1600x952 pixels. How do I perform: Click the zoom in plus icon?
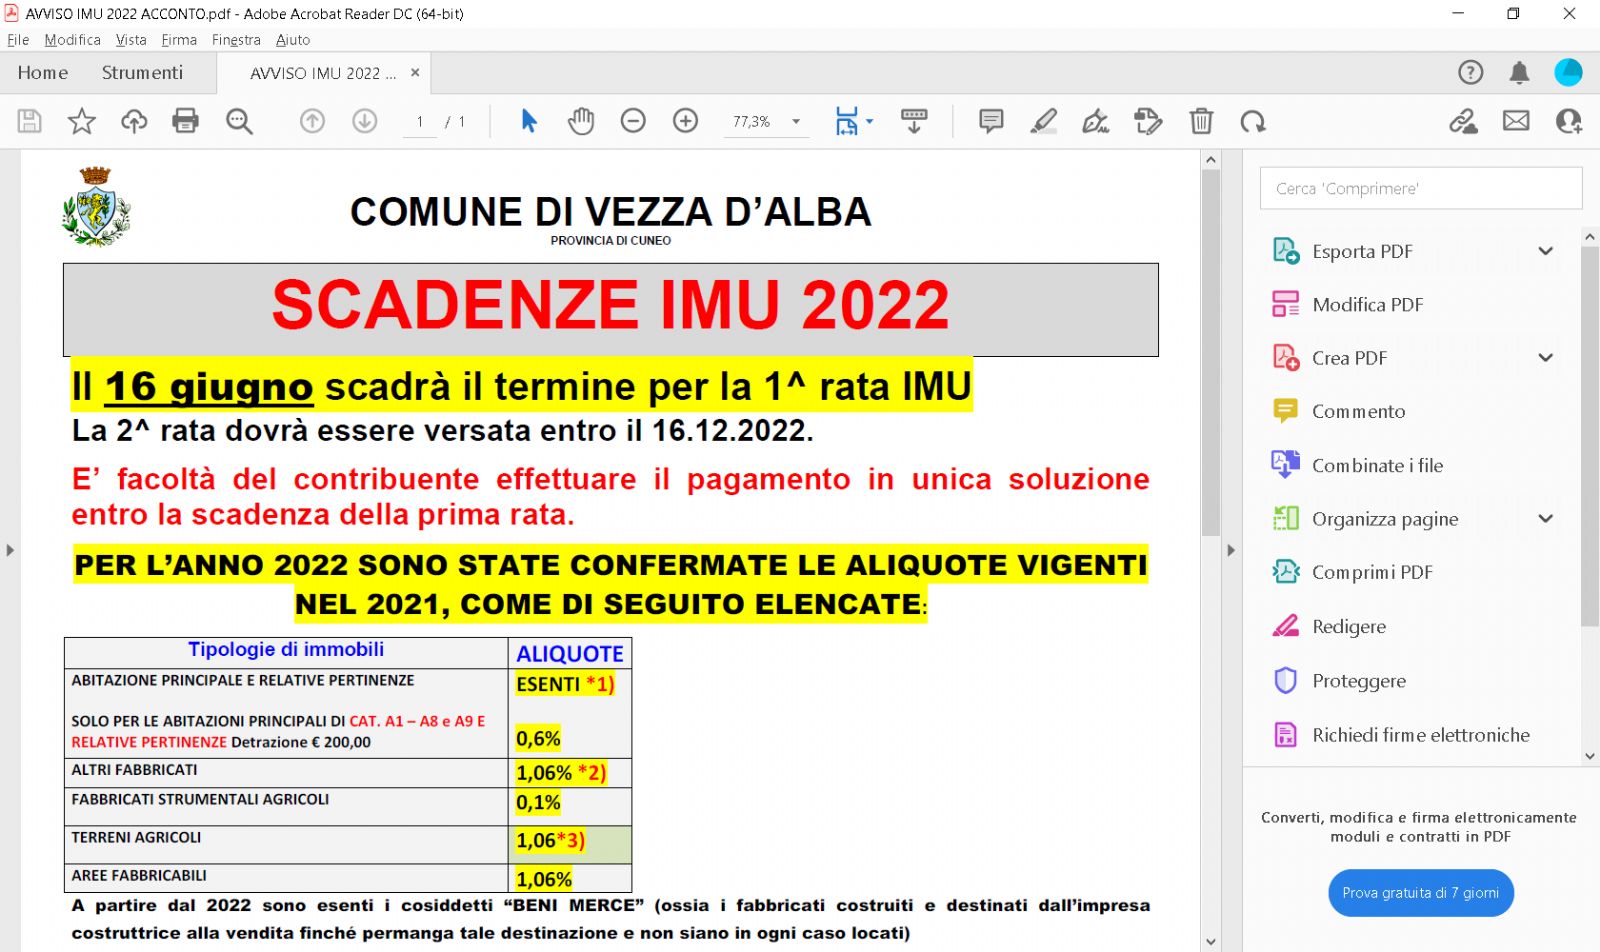point(685,121)
